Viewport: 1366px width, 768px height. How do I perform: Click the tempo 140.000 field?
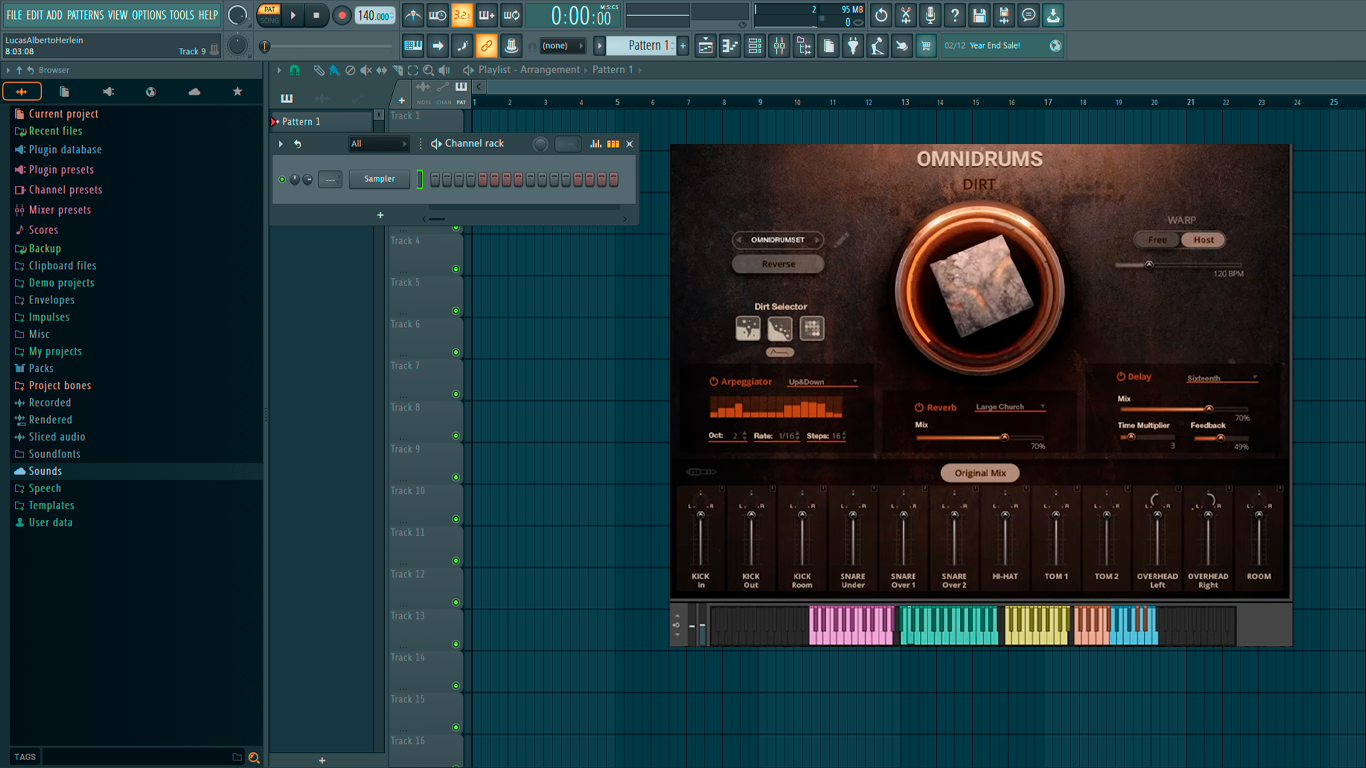coord(374,16)
